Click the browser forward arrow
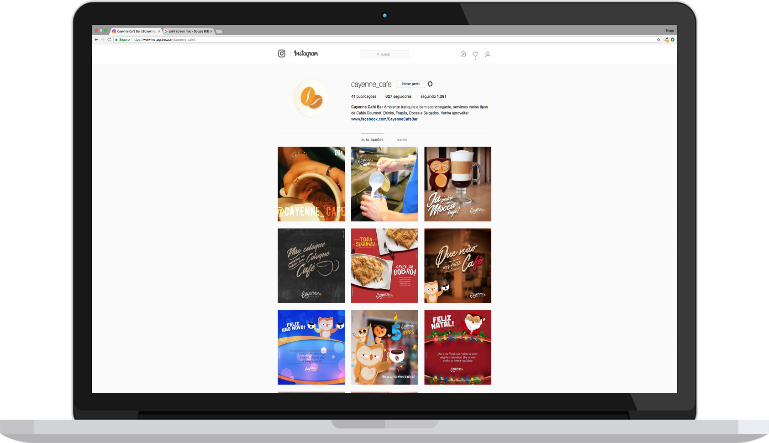The height and width of the screenshot is (443, 769). (x=103, y=39)
